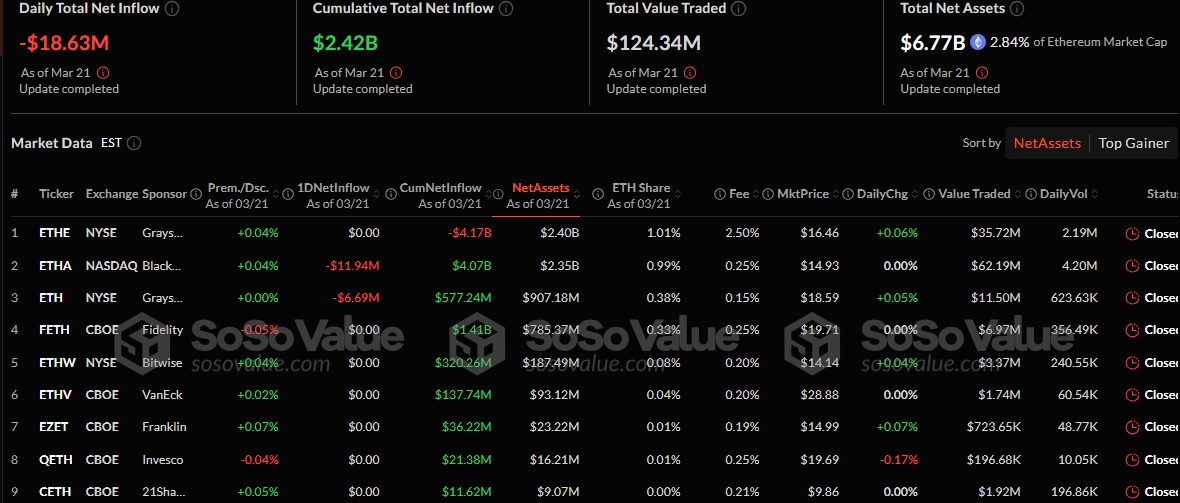
Task: Click sort arrows after CumNetInflow header
Action: click(x=489, y=196)
